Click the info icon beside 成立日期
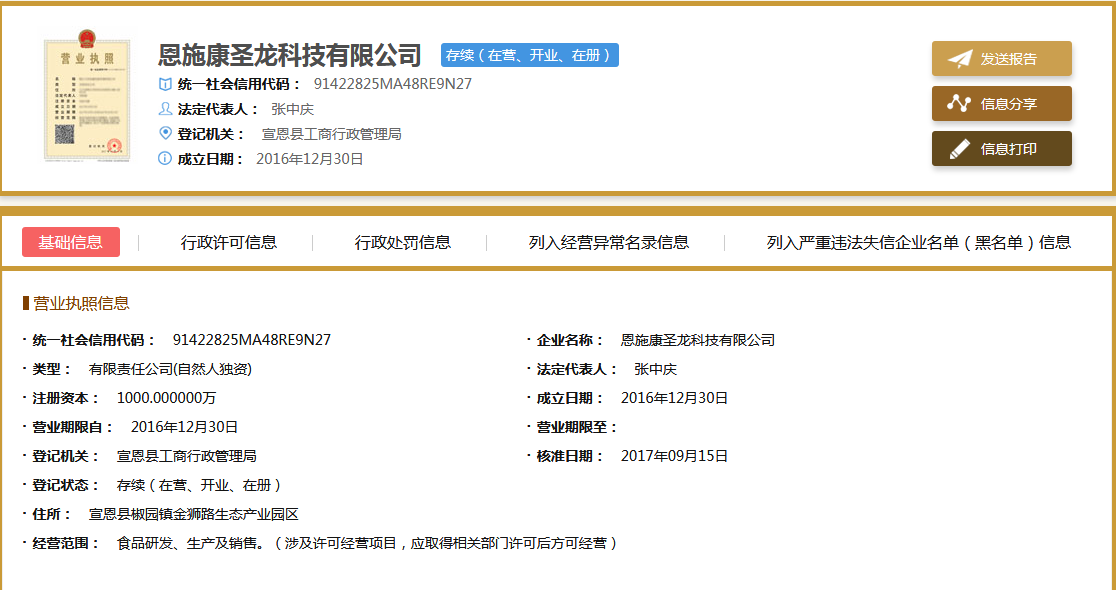1116x590 pixels. [x=165, y=159]
